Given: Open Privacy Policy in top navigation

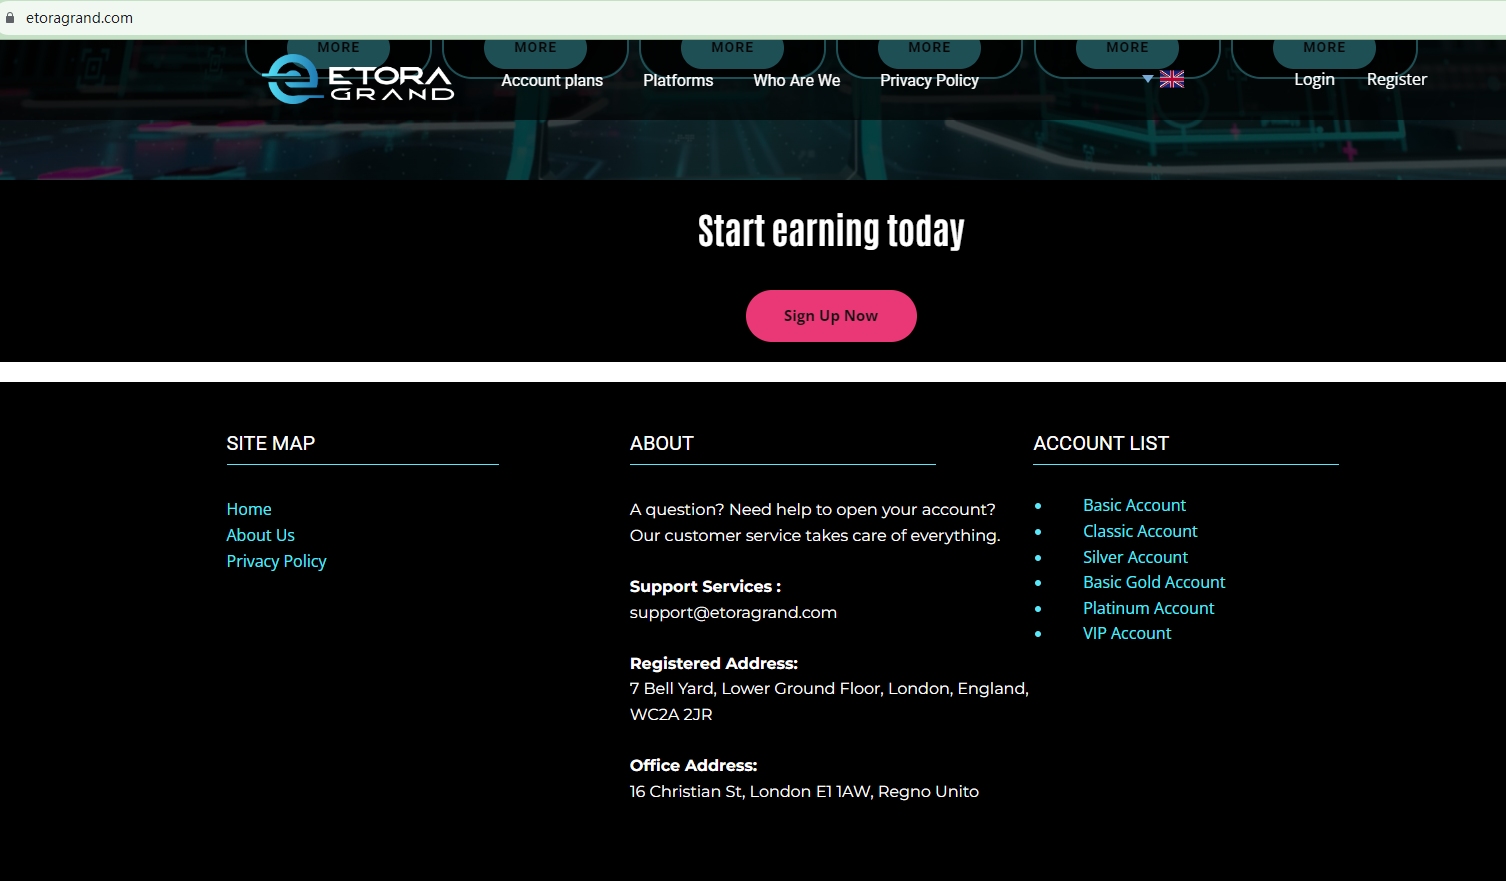Looking at the screenshot, I should tap(928, 80).
